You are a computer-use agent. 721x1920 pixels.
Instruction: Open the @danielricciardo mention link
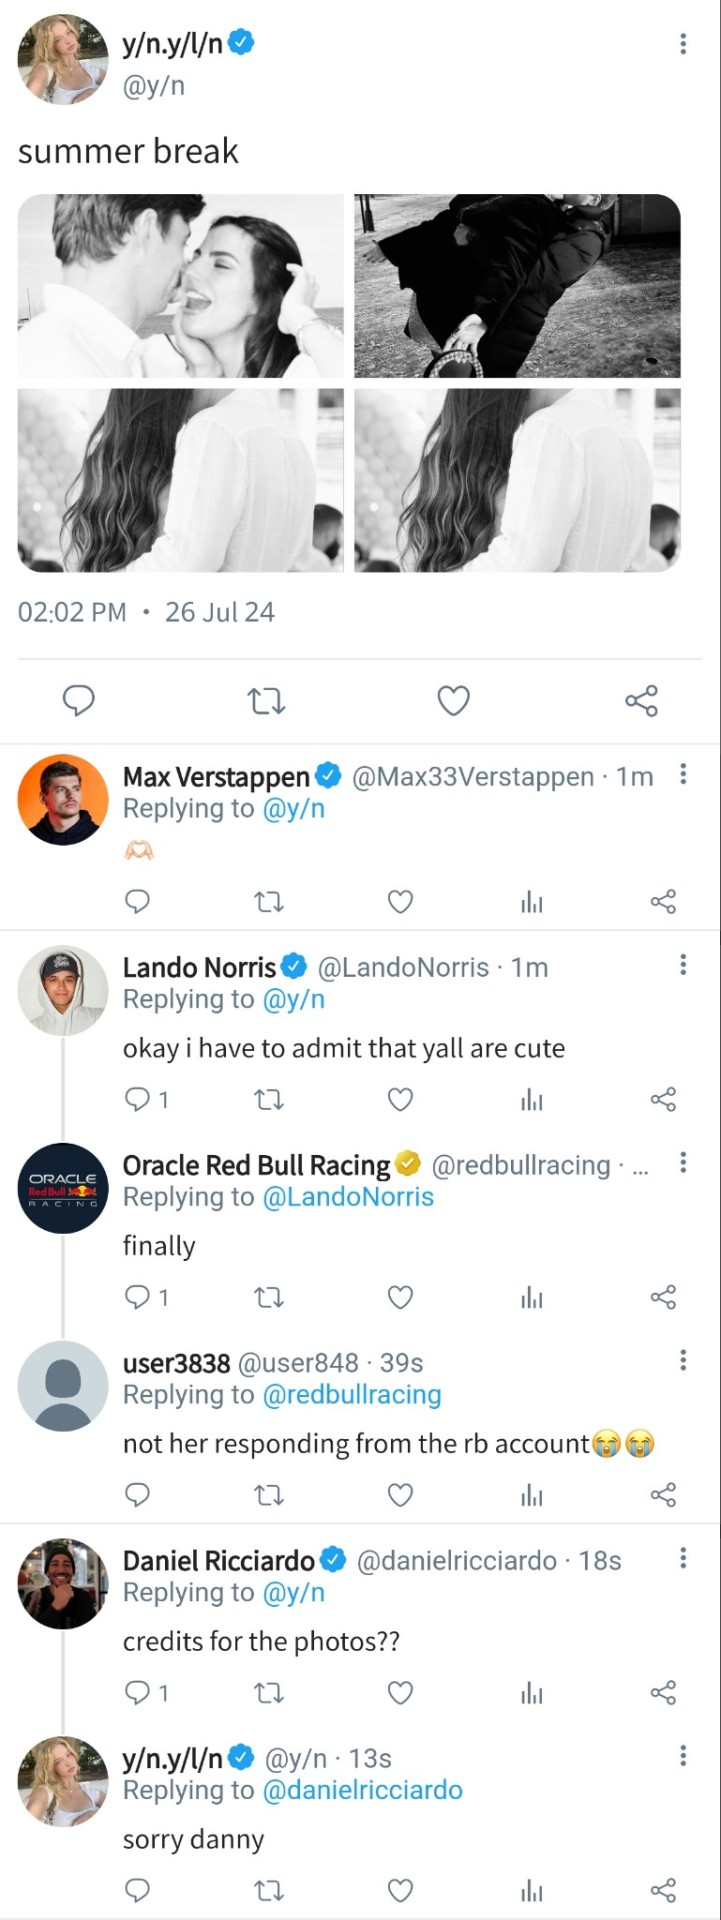(362, 1790)
